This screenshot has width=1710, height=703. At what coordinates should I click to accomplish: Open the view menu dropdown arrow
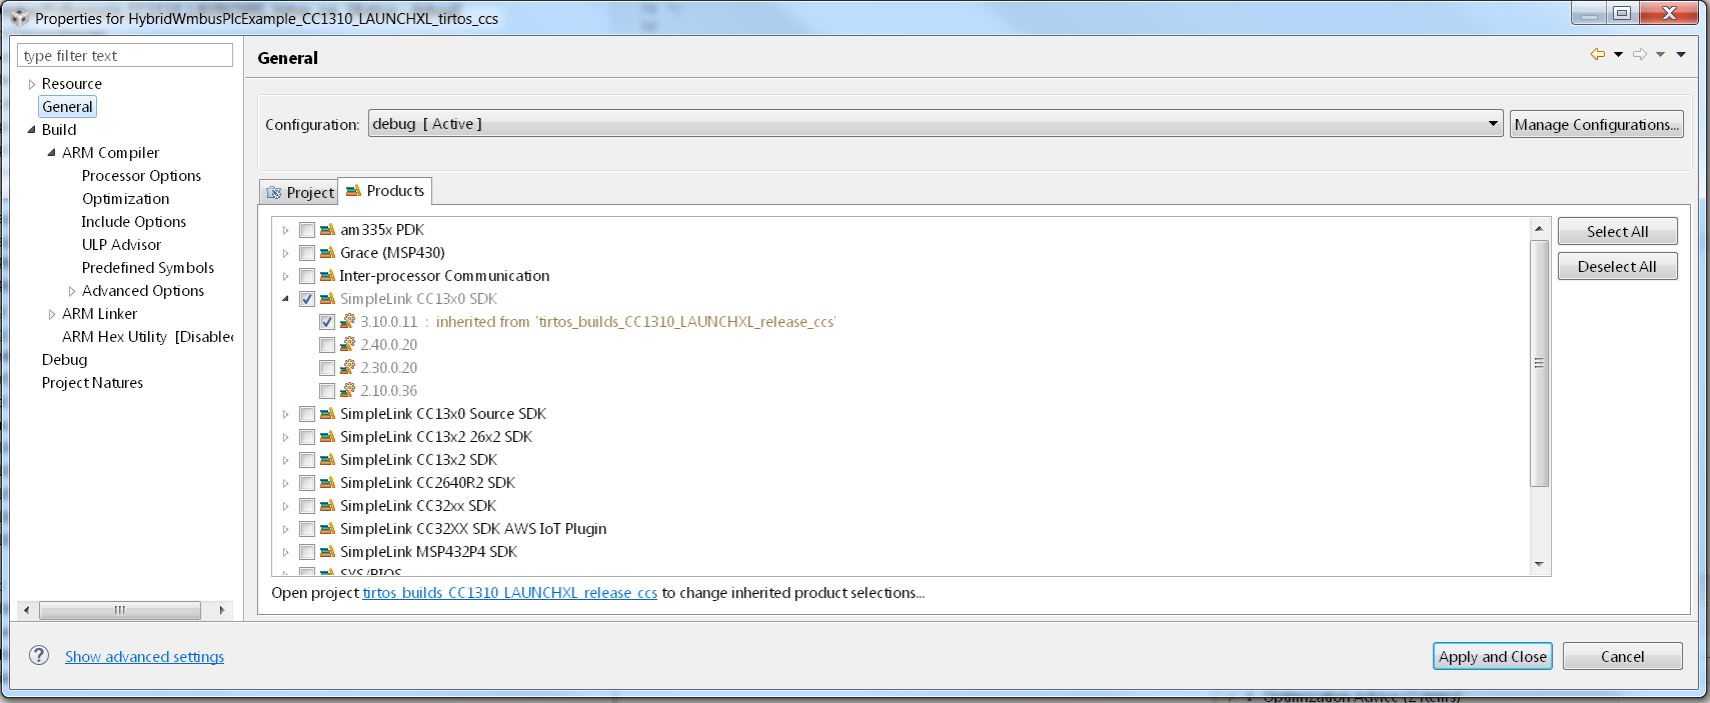tap(1681, 55)
